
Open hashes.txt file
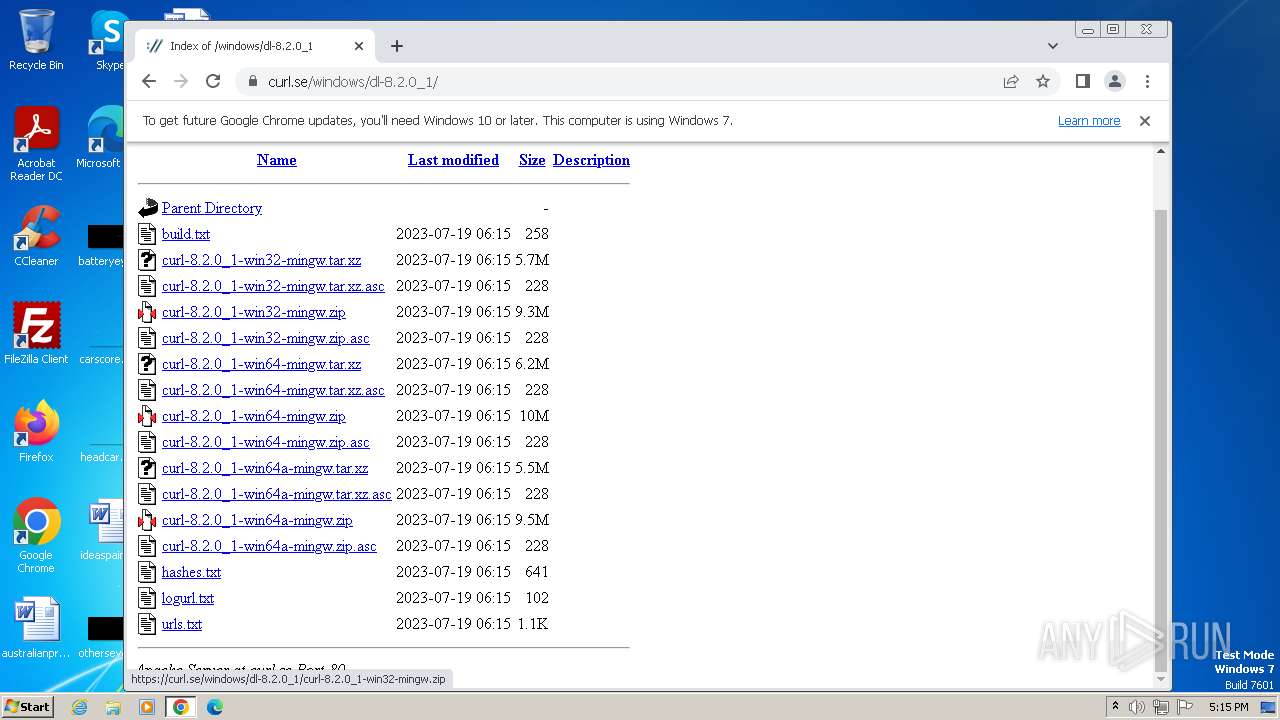(191, 572)
